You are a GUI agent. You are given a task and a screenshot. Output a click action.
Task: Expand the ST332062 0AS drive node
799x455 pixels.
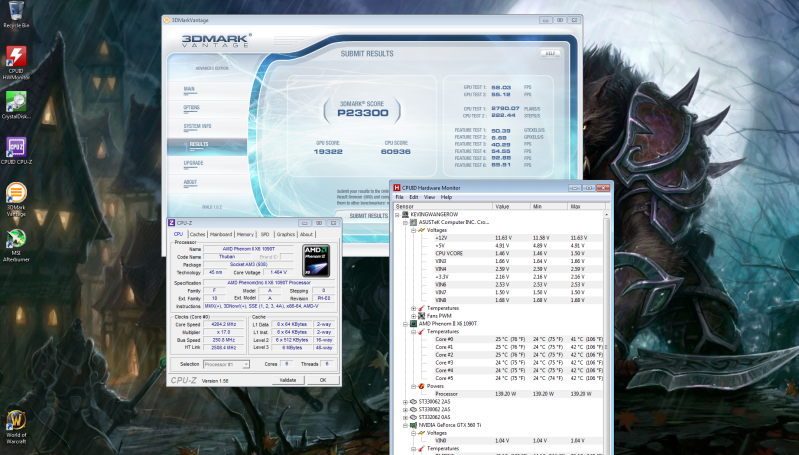pos(406,417)
